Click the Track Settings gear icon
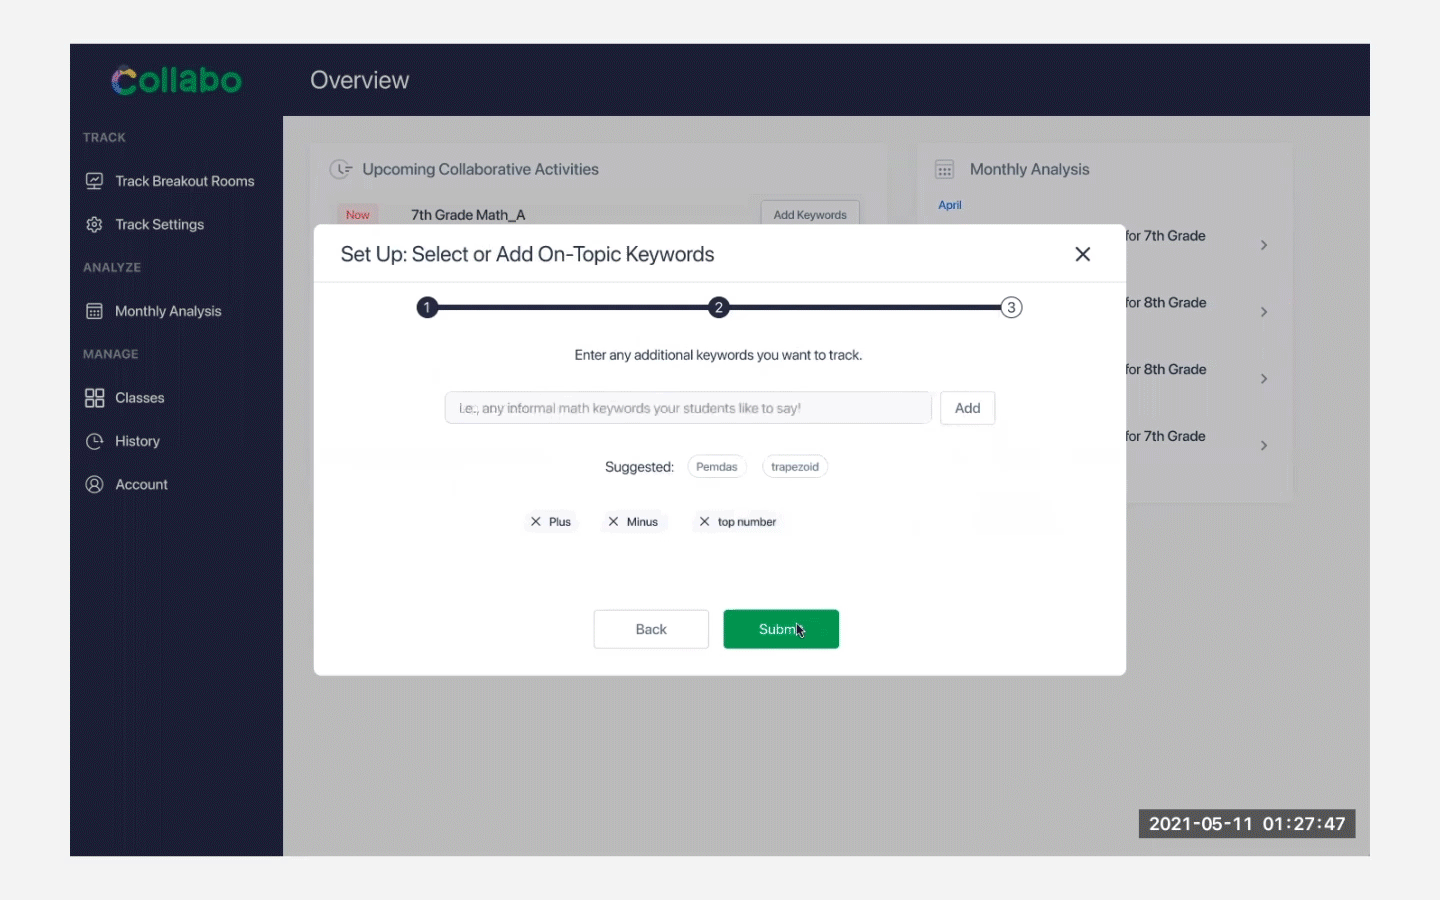The height and width of the screenshot is (900, 1440). [94, 224]
